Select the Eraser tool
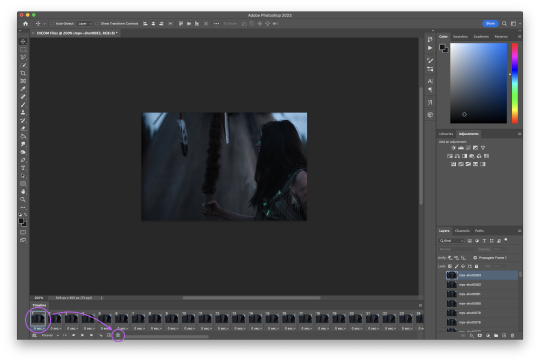The width and height of the screenshot is (540, 362). (x=23, y=128)
